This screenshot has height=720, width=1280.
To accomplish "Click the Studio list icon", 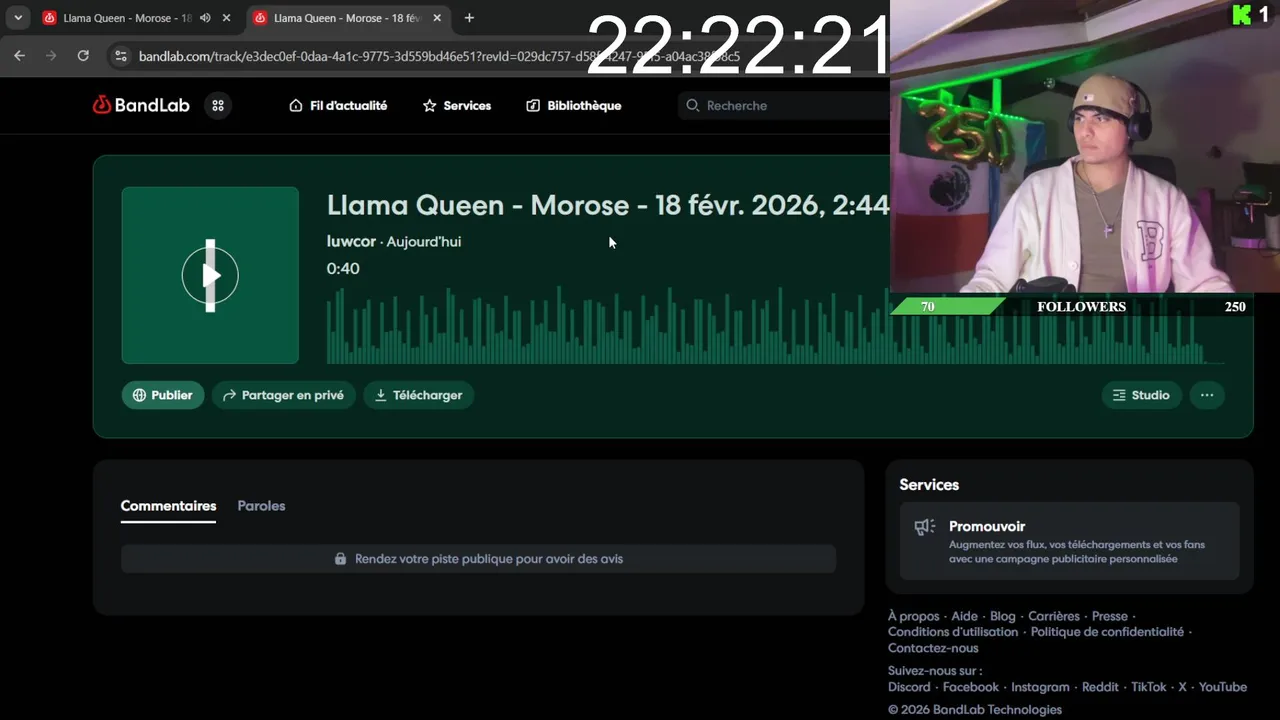I will (x=1119, y=395).
